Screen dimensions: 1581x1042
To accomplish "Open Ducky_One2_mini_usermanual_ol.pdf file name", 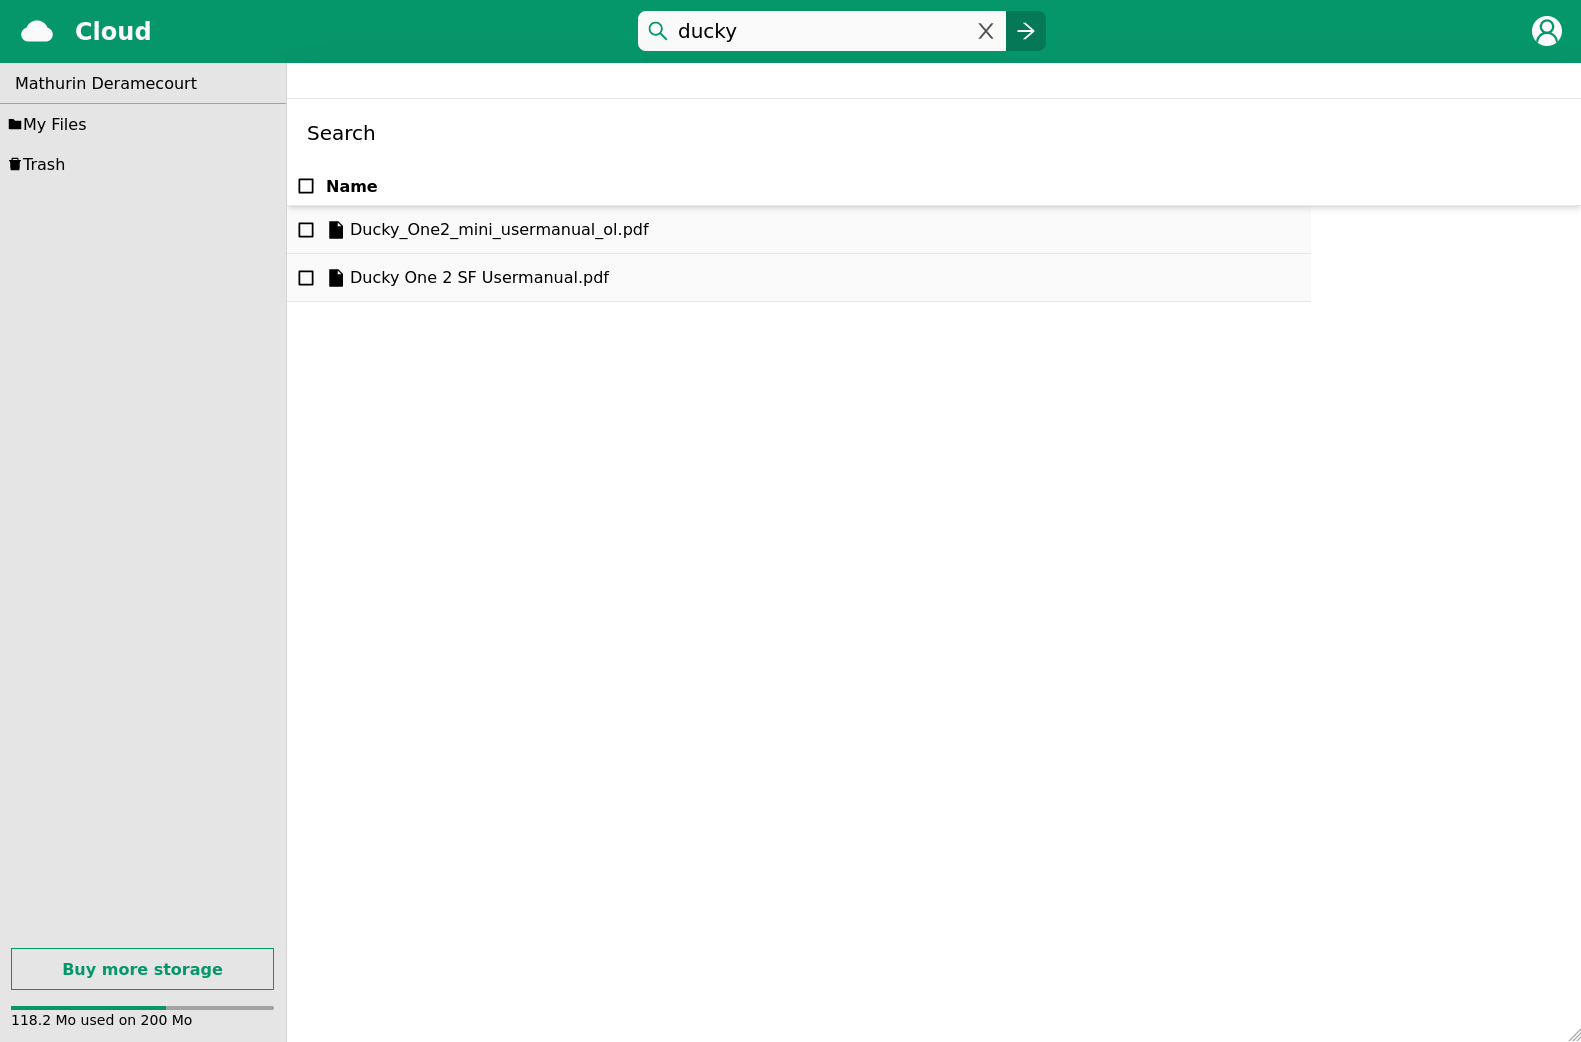I will tap(499, 230).
